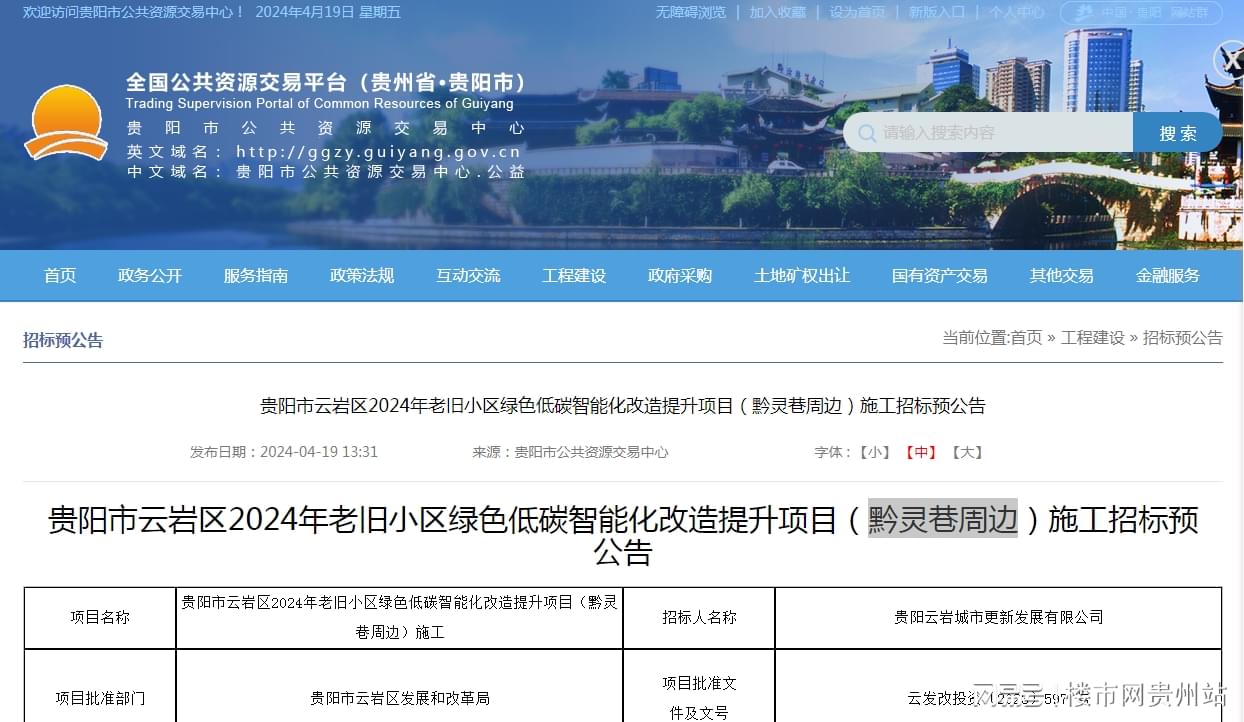Open the 中国·贵阳 网站群 button
The image size is (1244, 722).
point(1141,13)
